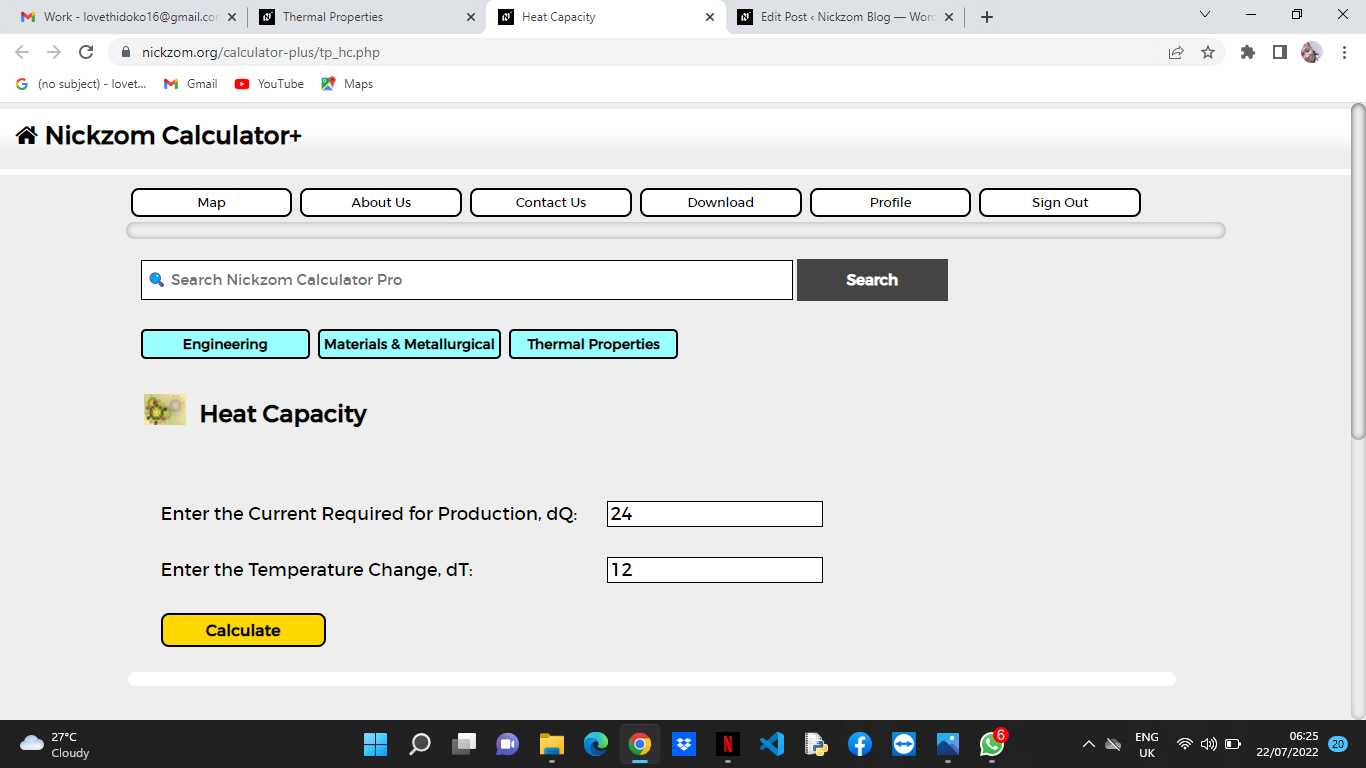Focus the Search Nickzom Calculator Pro field

coord(467,280)
